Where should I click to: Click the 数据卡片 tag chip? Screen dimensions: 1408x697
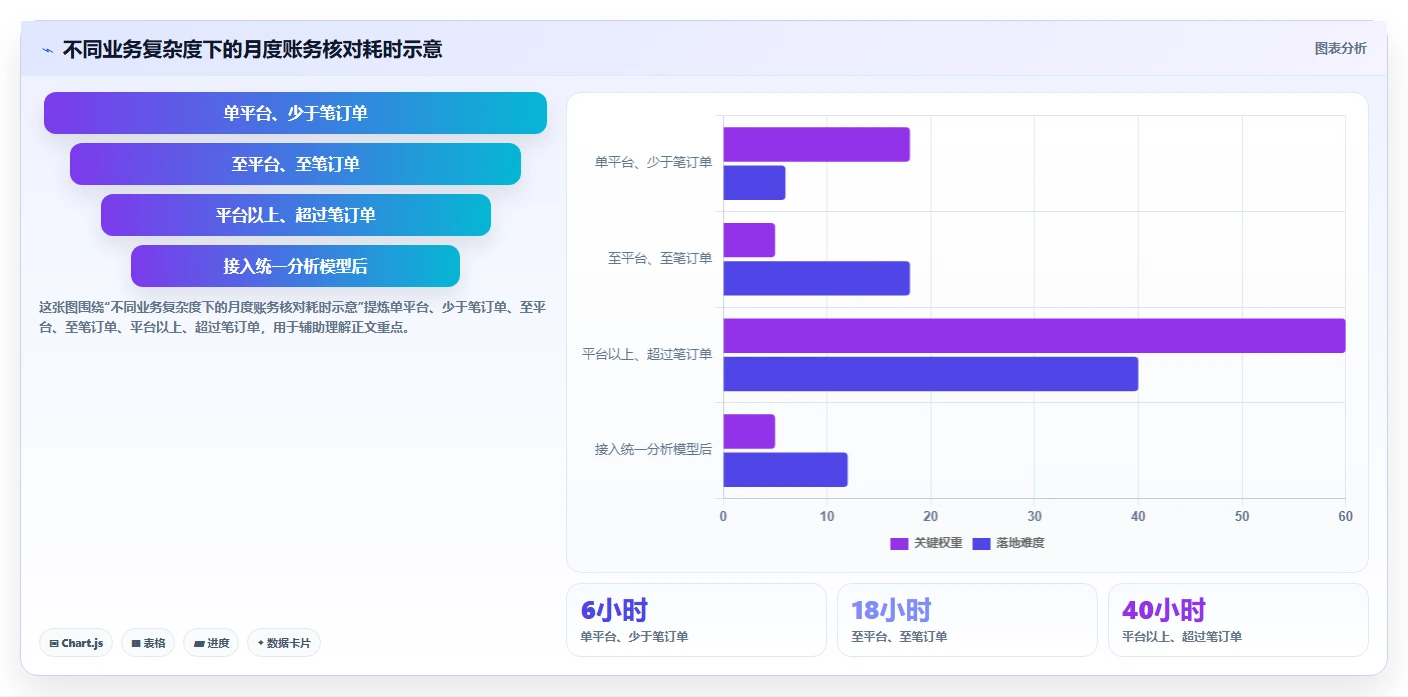tap(284, 643)
